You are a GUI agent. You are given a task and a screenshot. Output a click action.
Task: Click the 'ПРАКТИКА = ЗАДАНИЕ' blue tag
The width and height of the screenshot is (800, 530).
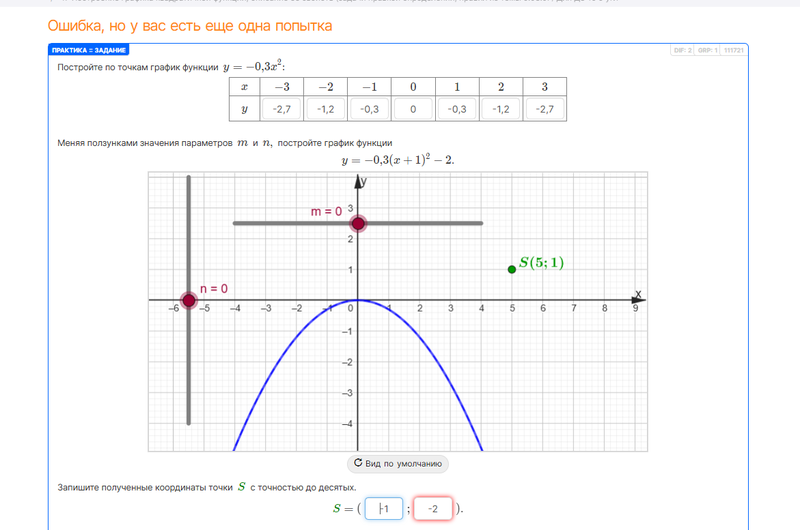[x=89, y=50]
